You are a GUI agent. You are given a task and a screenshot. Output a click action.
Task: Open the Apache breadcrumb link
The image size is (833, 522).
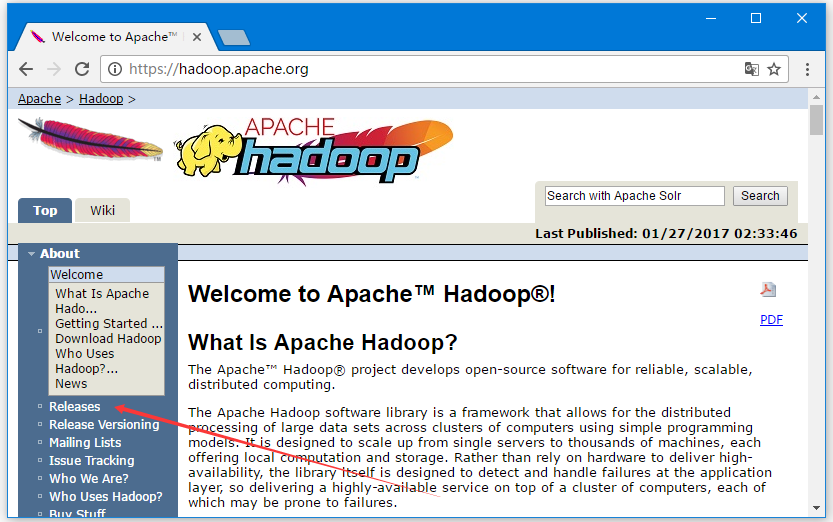point(39,99)
